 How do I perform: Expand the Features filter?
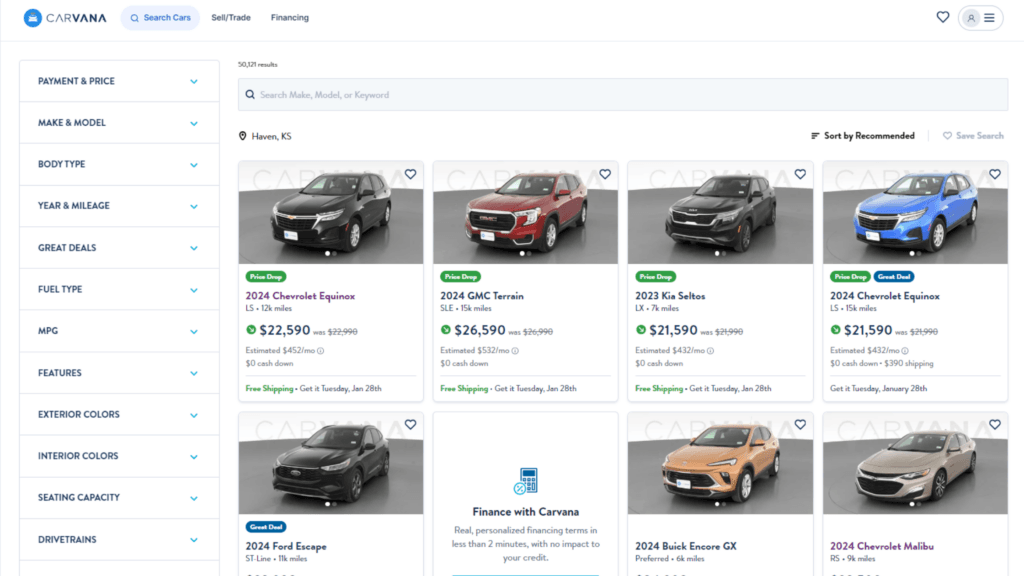click(119, 373)
